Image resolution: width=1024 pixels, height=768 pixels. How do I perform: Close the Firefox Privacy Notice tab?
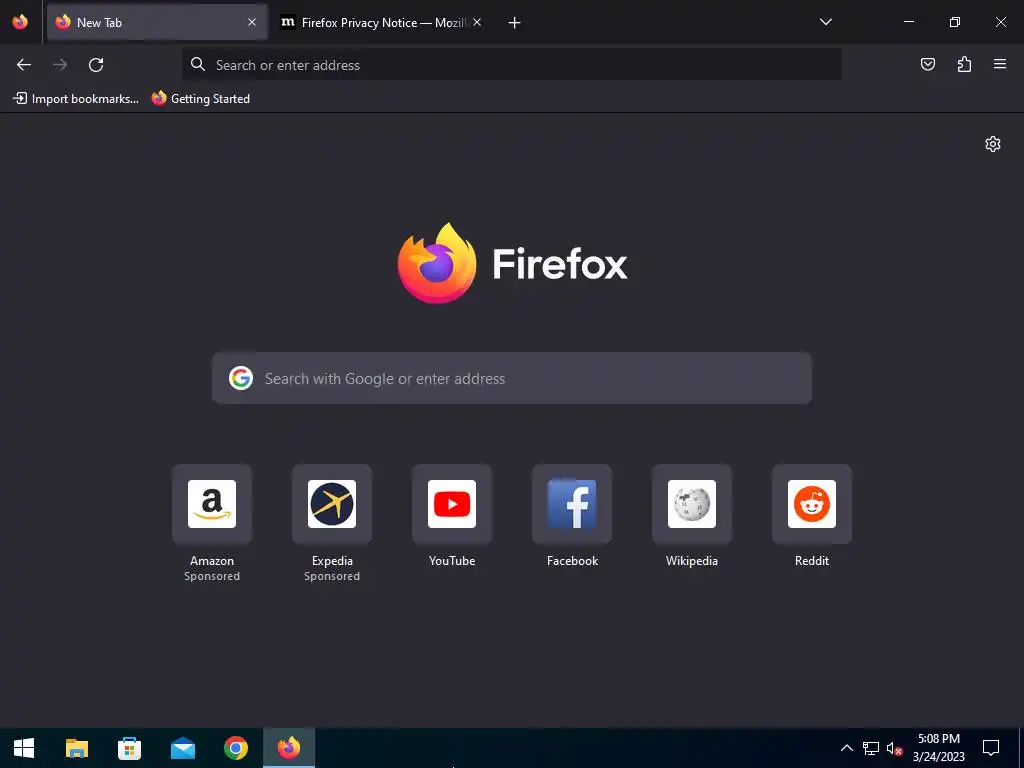477,22
